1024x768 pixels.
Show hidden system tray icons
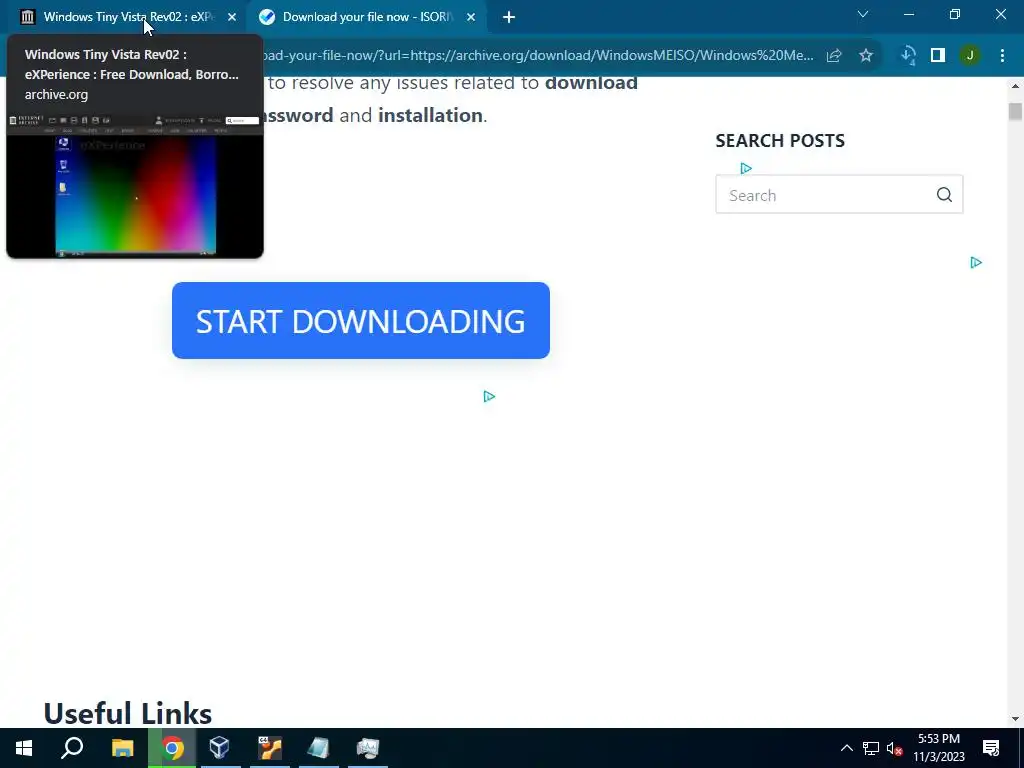click(846, 748)
